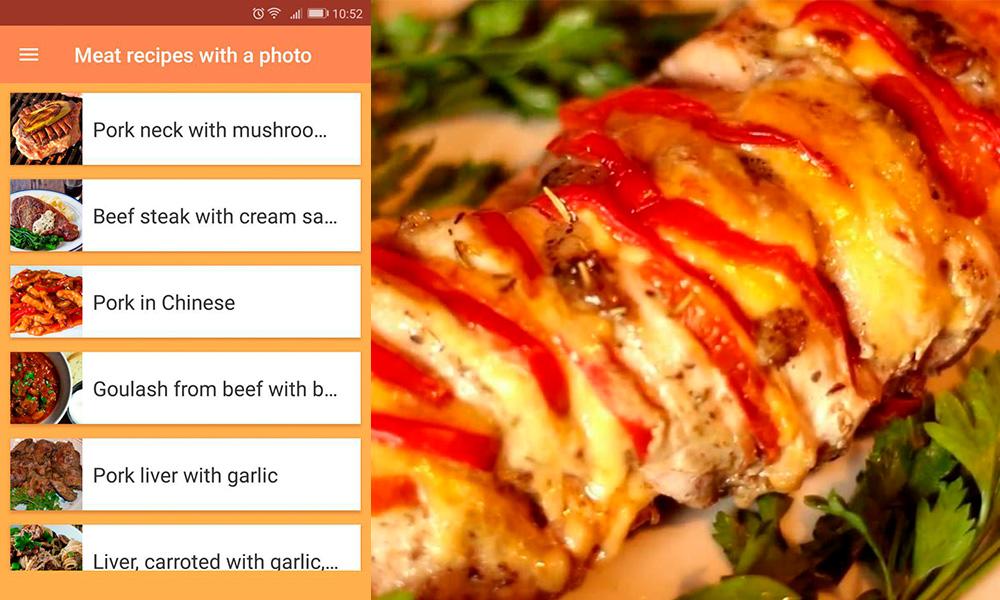Tap the beef steak plate thumbnail
The height and width of the screenshot is (600, 1000).
(x=46, y=216)
